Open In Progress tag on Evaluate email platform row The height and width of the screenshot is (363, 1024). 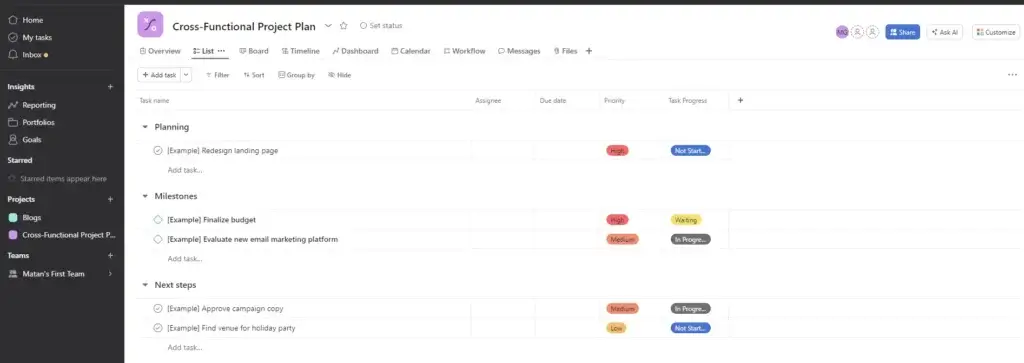point(691,240)
